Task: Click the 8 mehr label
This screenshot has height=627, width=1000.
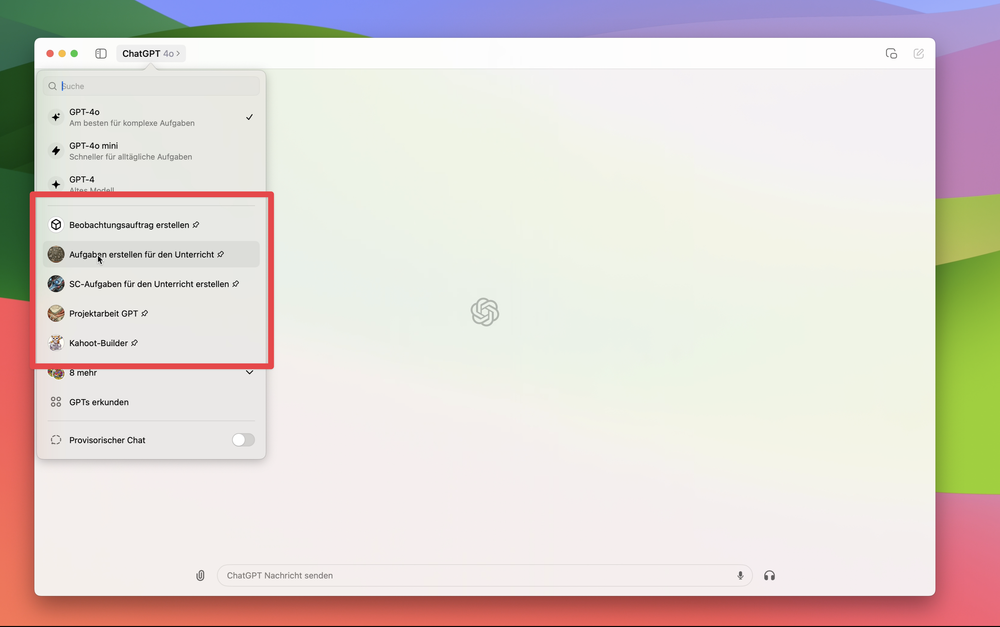Action: (x=83, y=373)
